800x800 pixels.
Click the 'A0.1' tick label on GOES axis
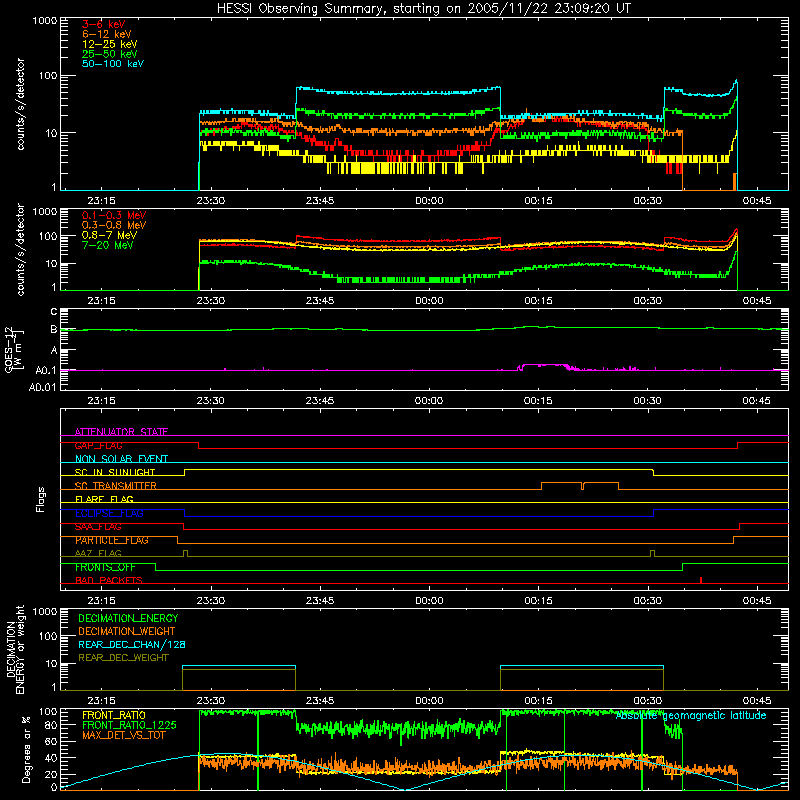tap(46, 370)
